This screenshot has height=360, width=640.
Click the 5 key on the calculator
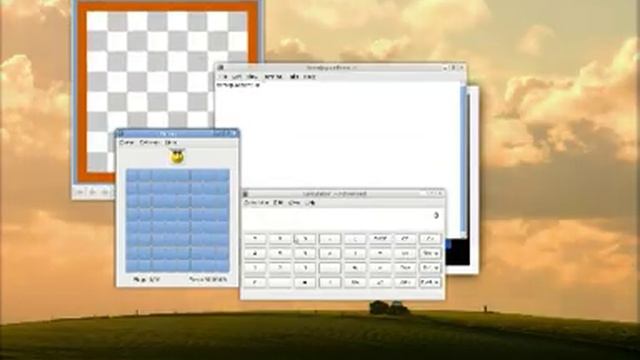tap(280, 253)
